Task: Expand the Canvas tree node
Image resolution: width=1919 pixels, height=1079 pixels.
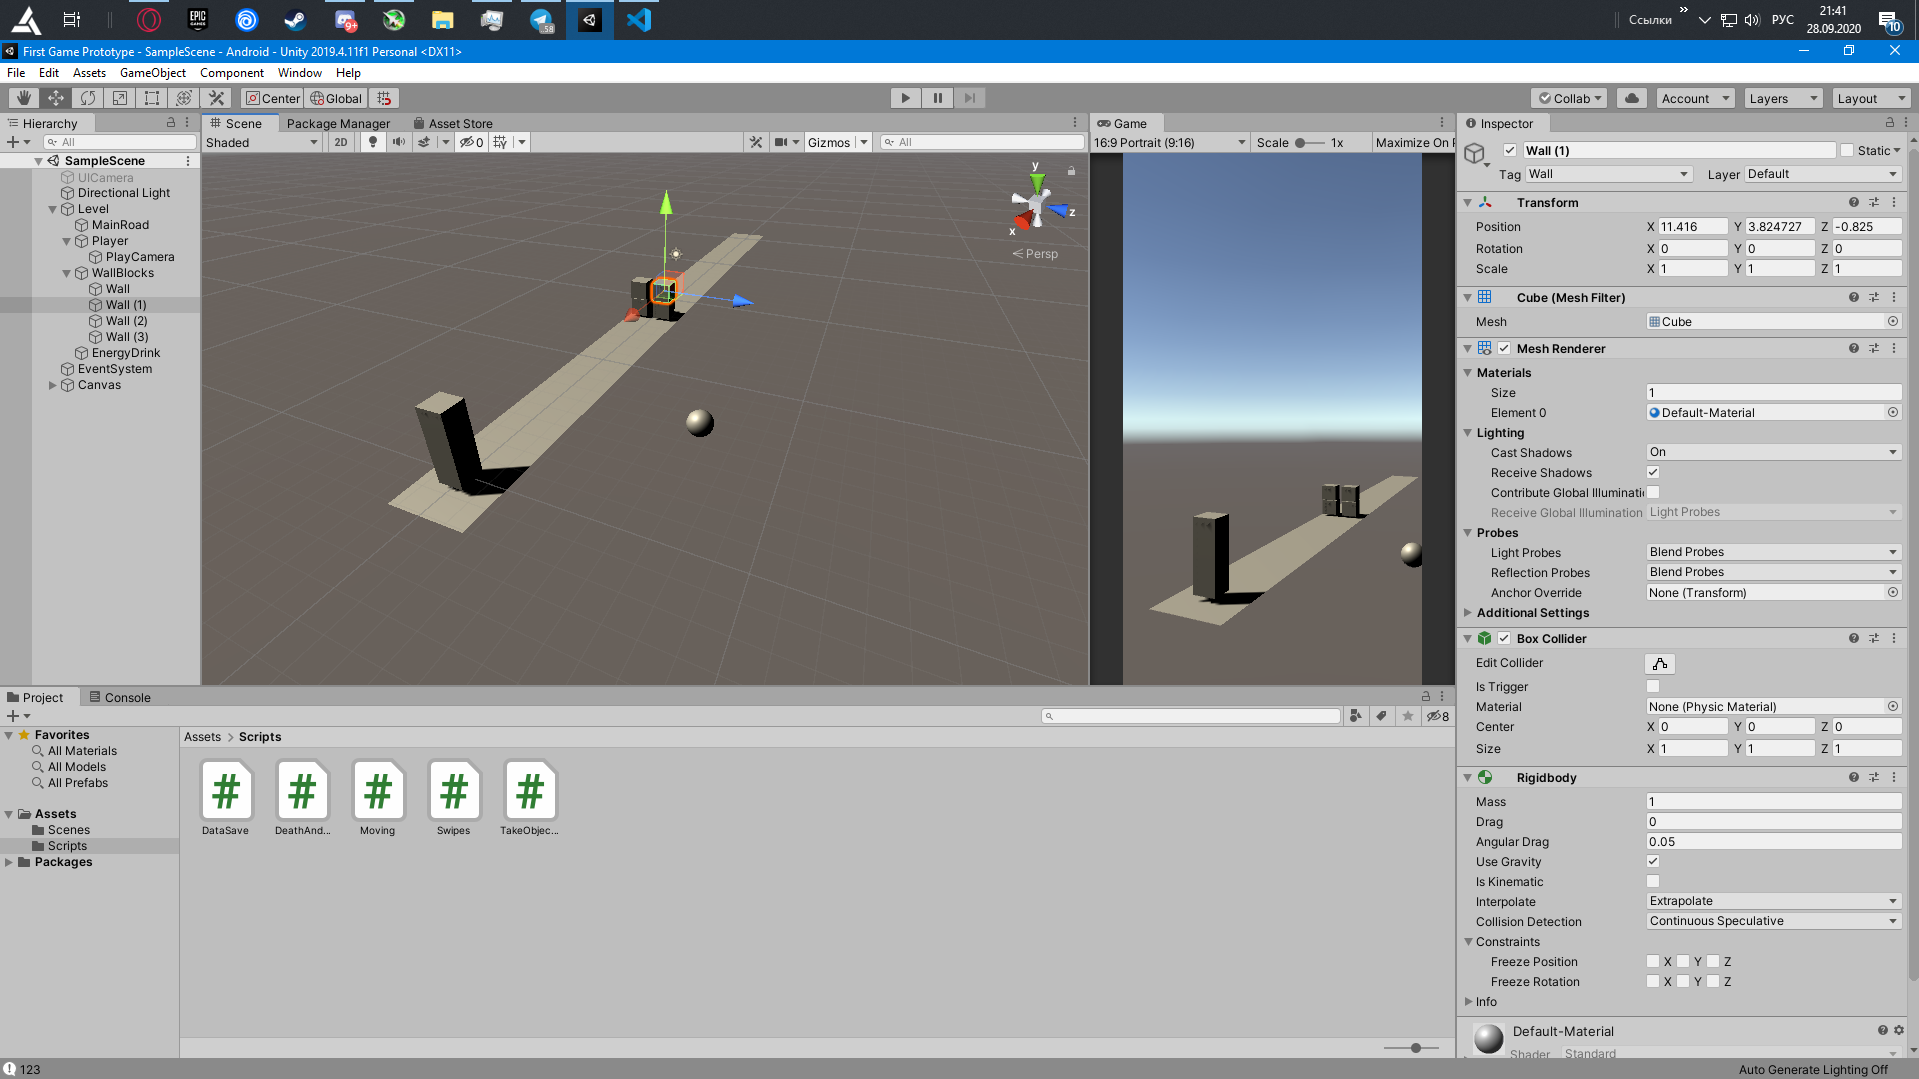Action: pos(53,385)
